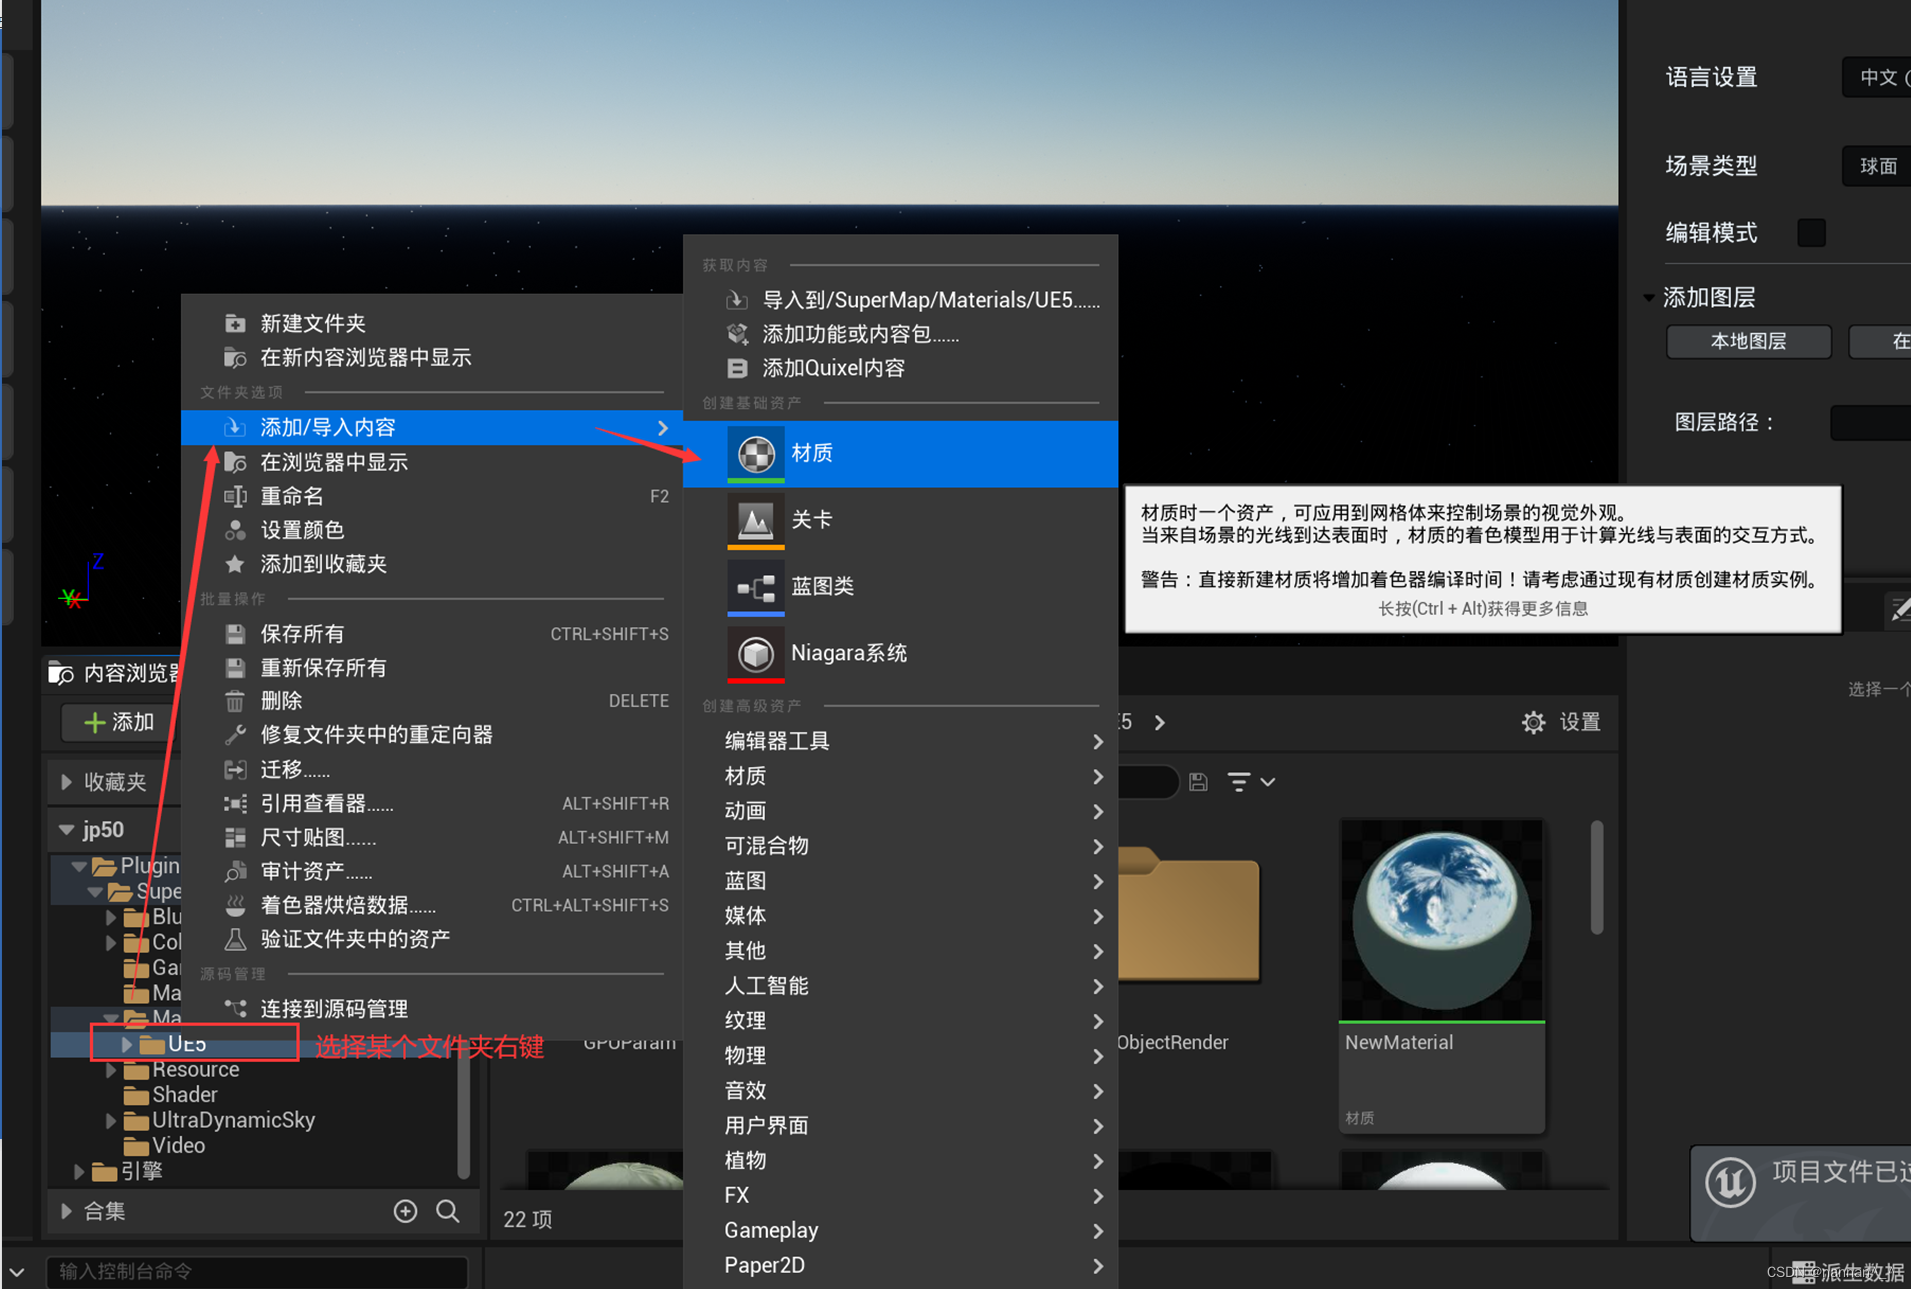Collapse the 添加图层 section
Screen dimensions: 1911x1289
point(1649,297)
